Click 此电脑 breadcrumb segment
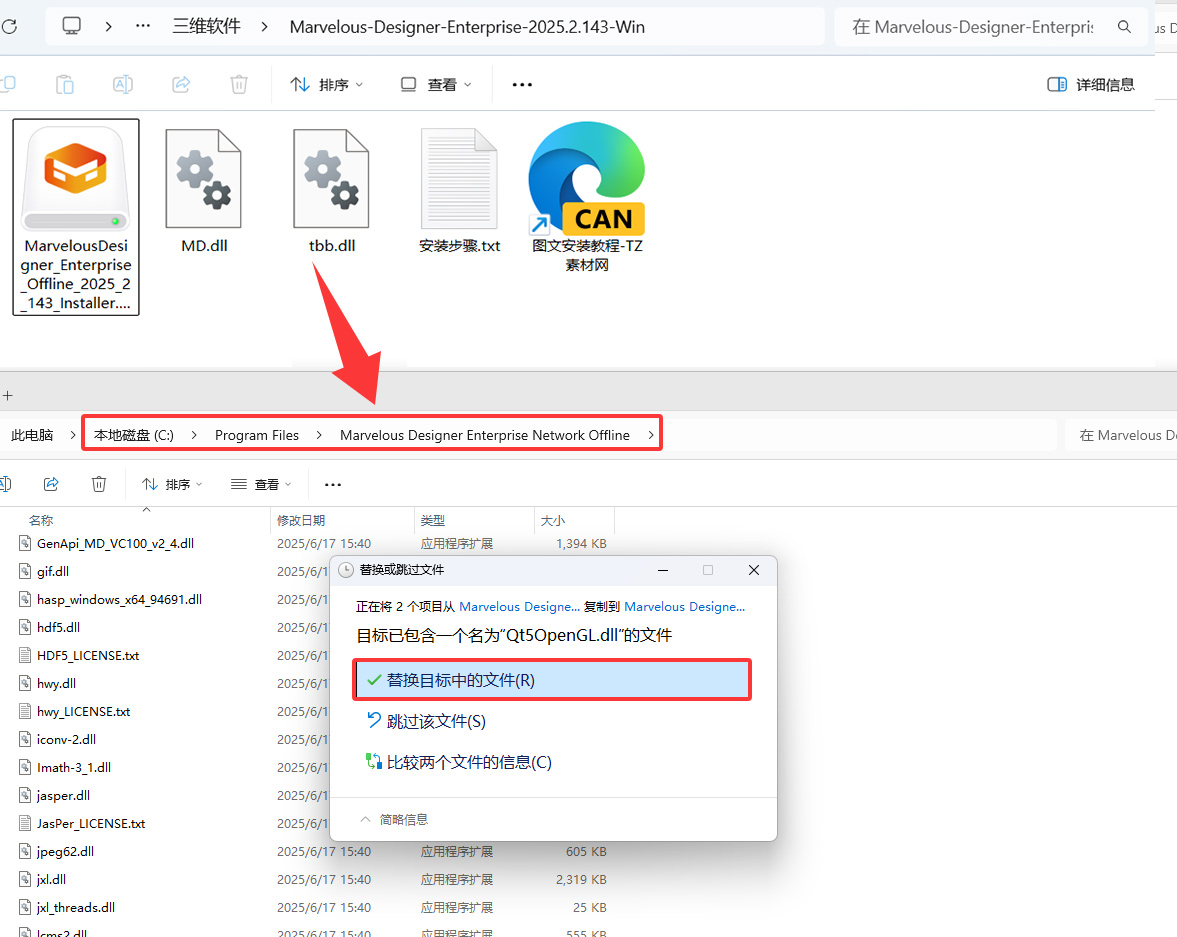Image resolution: width=1177 pixels, height=937 pixels. pyautogui.click(x=32, y=435)
